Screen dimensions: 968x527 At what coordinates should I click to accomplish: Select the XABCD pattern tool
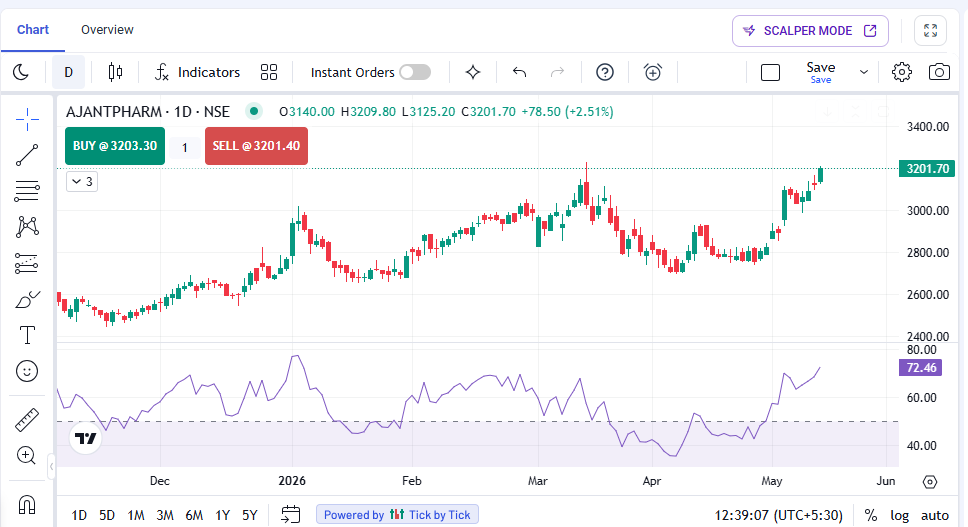[27, 226]
